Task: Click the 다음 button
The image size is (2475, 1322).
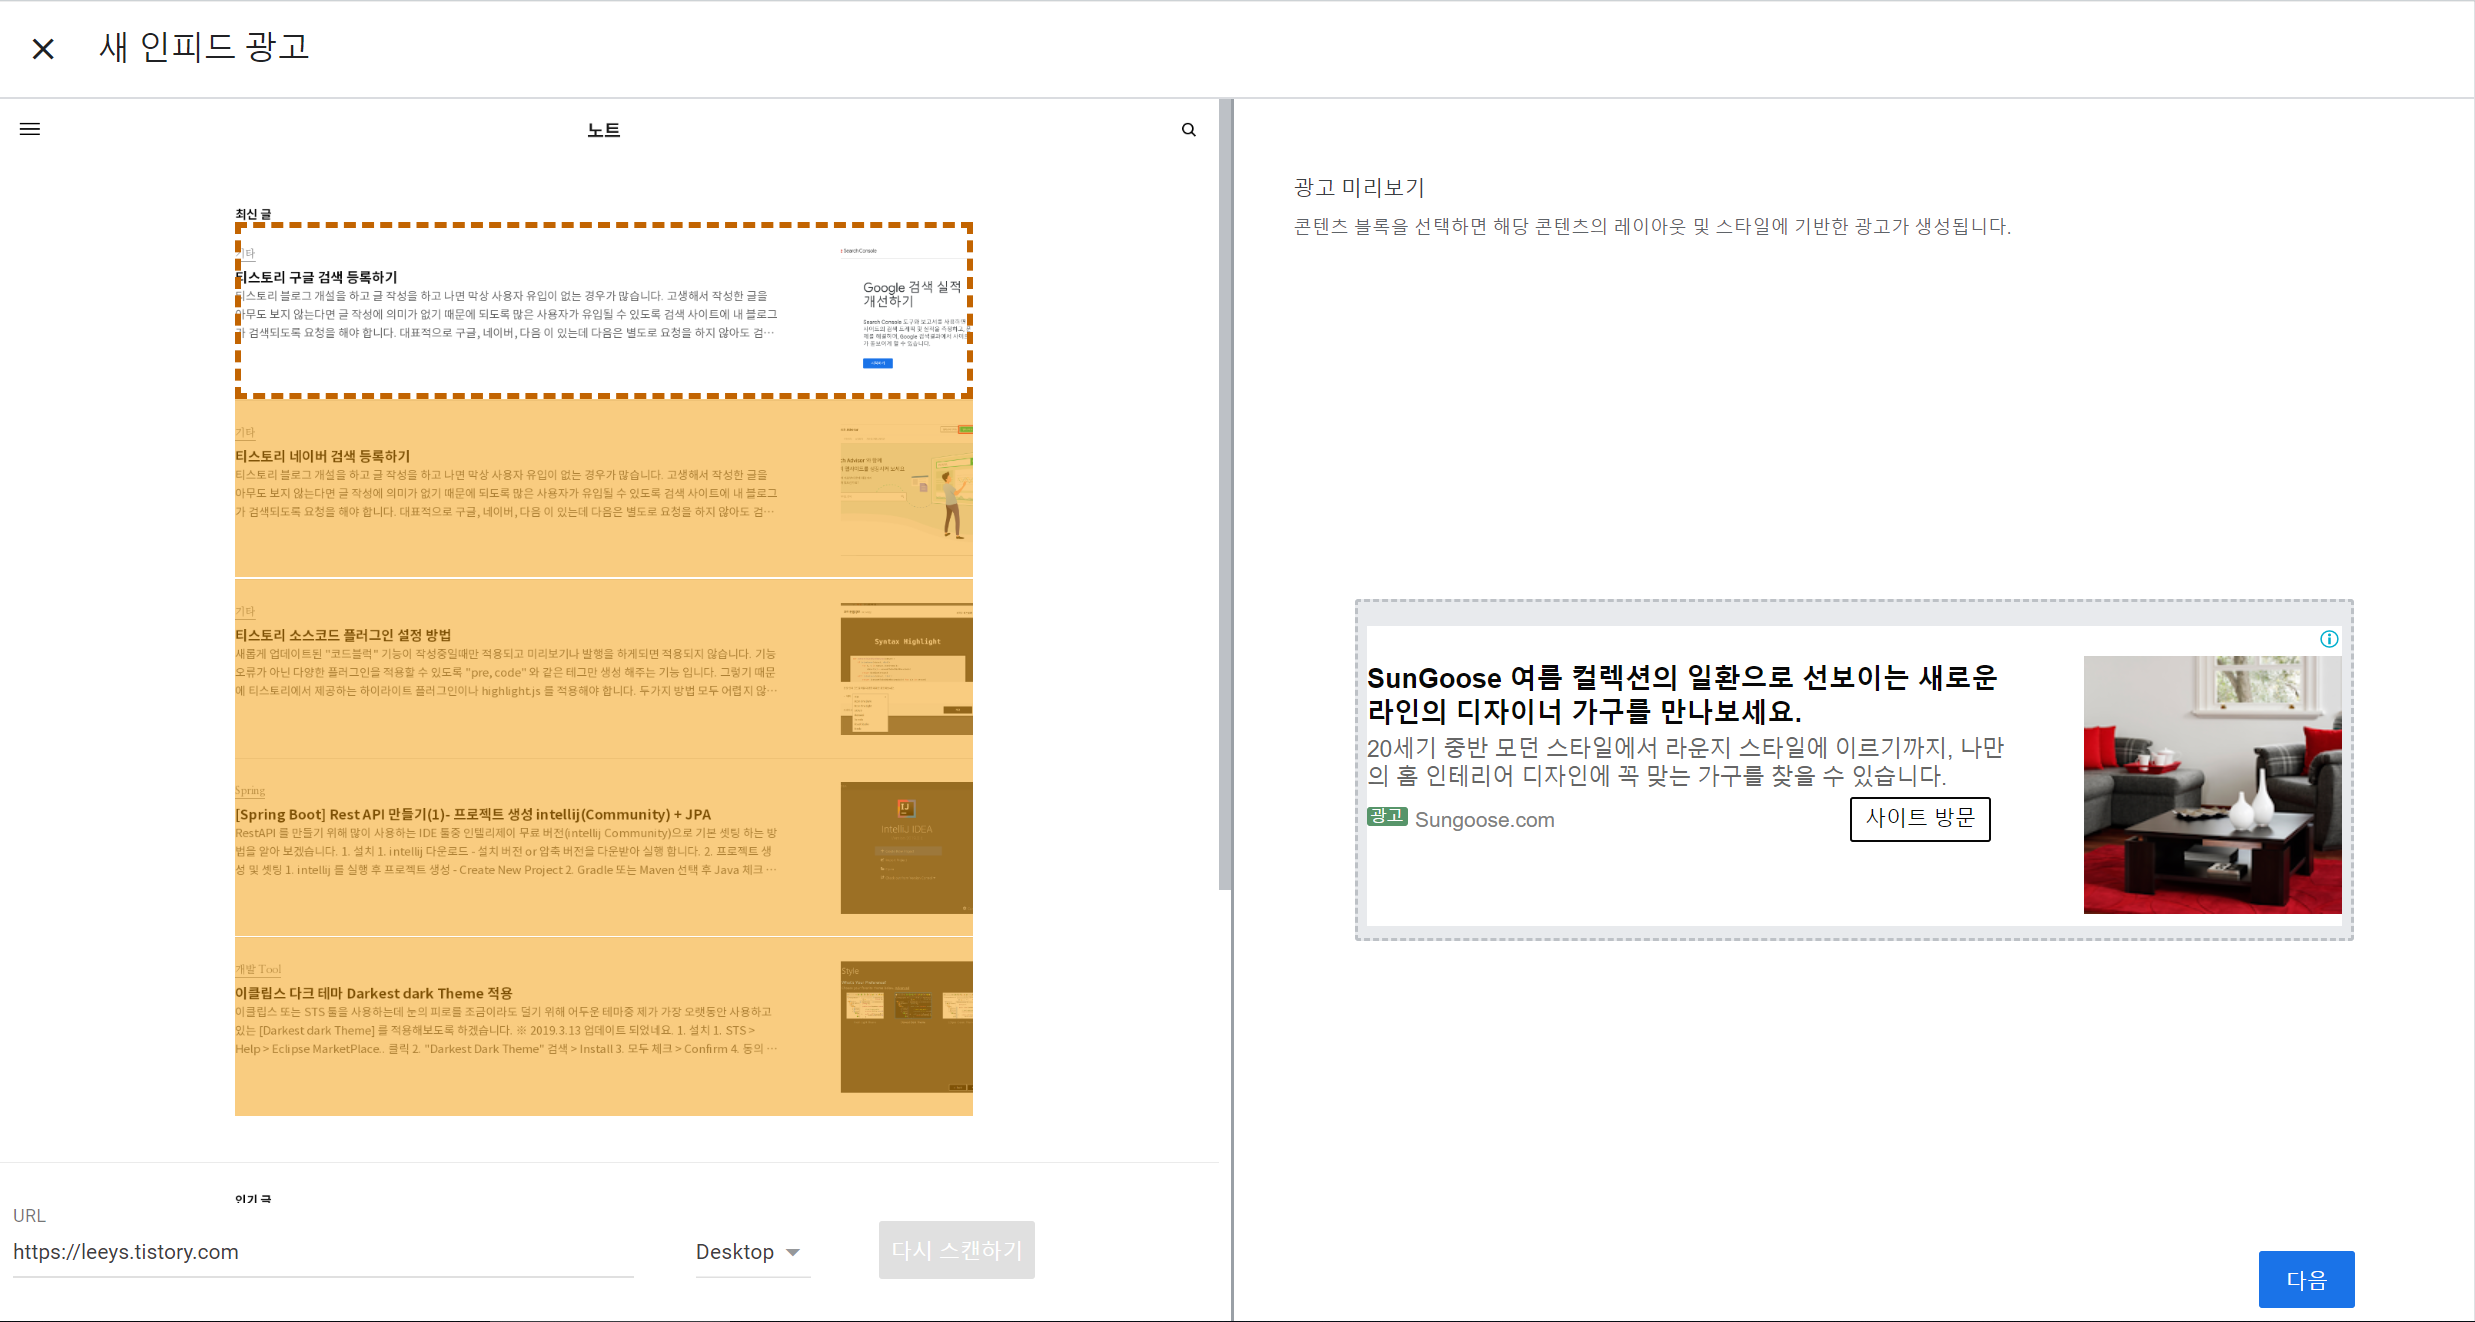Action: (x=2306, y=1280)
